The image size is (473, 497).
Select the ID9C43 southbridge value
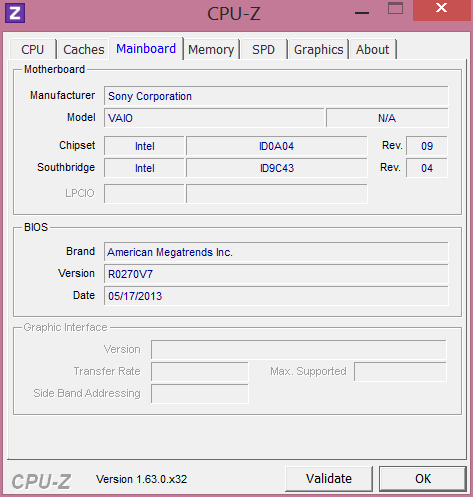[x=277, y=168]
